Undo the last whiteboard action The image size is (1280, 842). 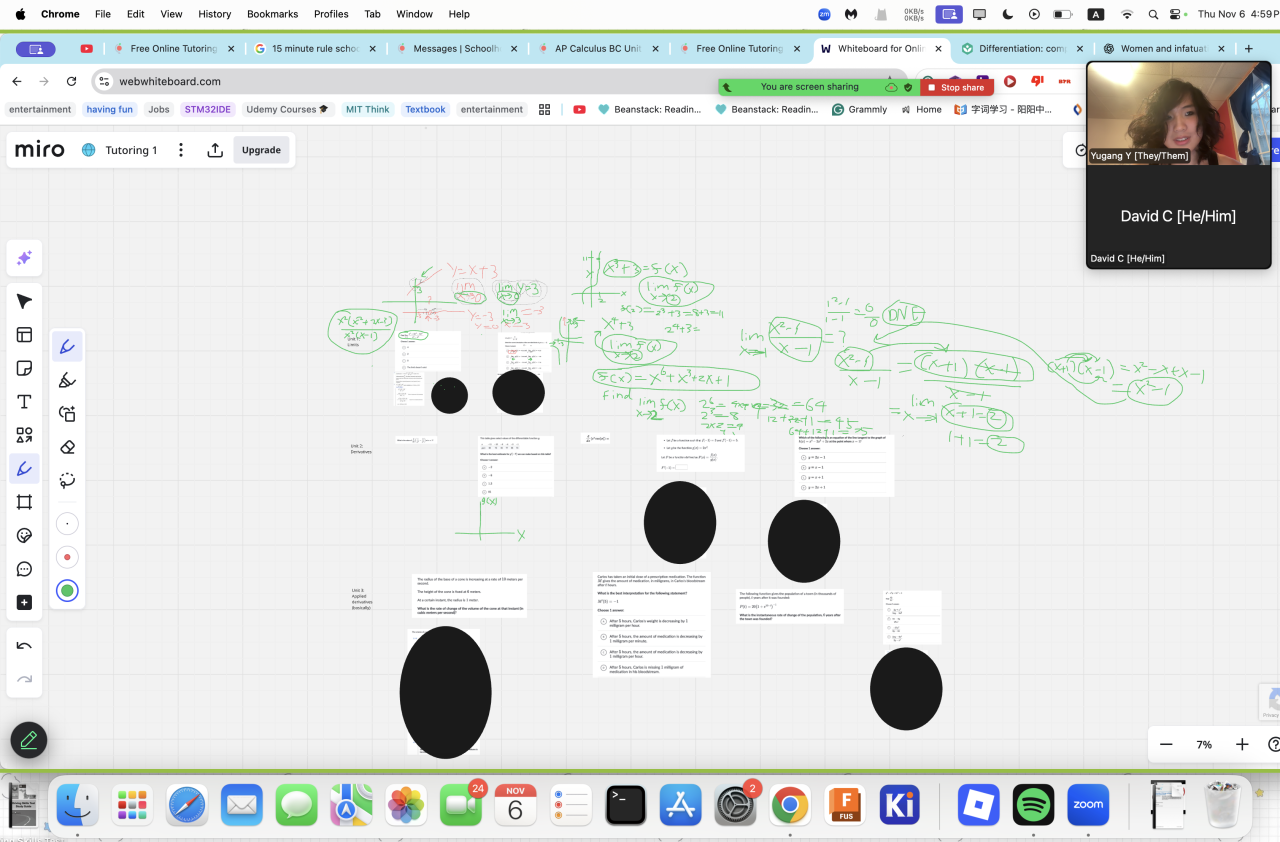[24, 646]
